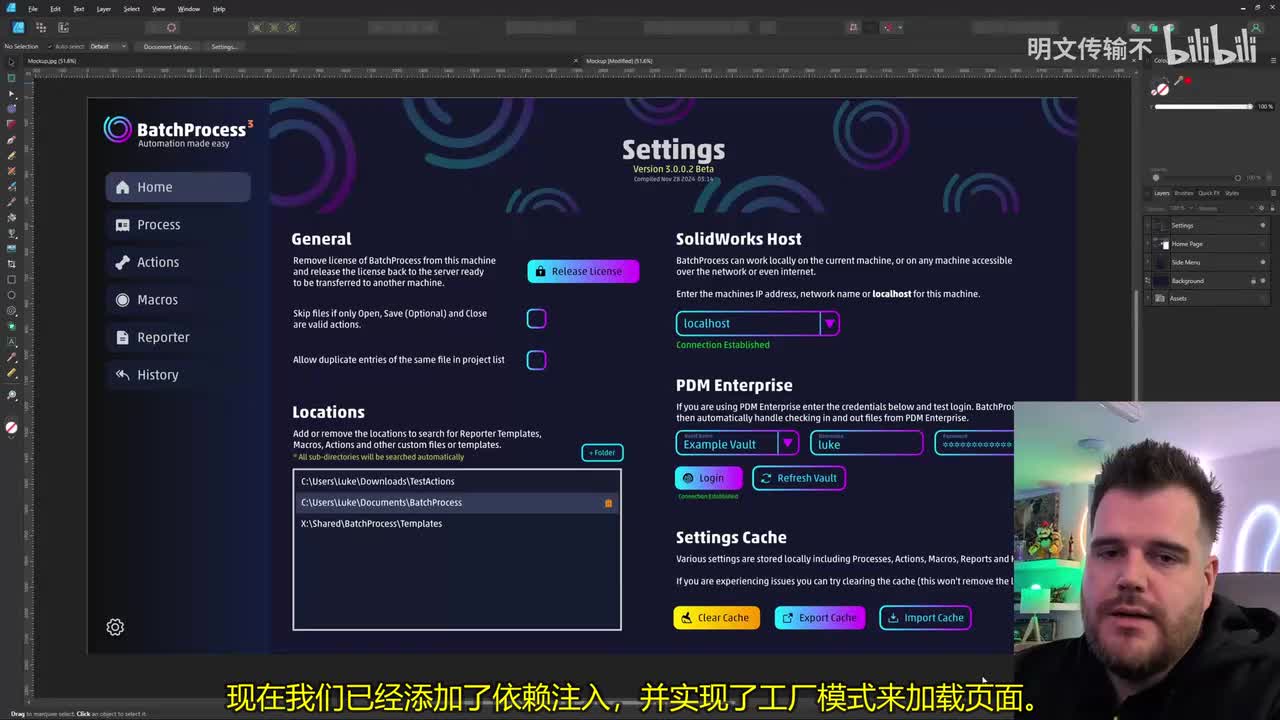Image resolution: width=1280 pixels, height=720 pixels.
Task: Select the Rectangle shape tool
Action: pyautogui.click(x=11, y=279)
